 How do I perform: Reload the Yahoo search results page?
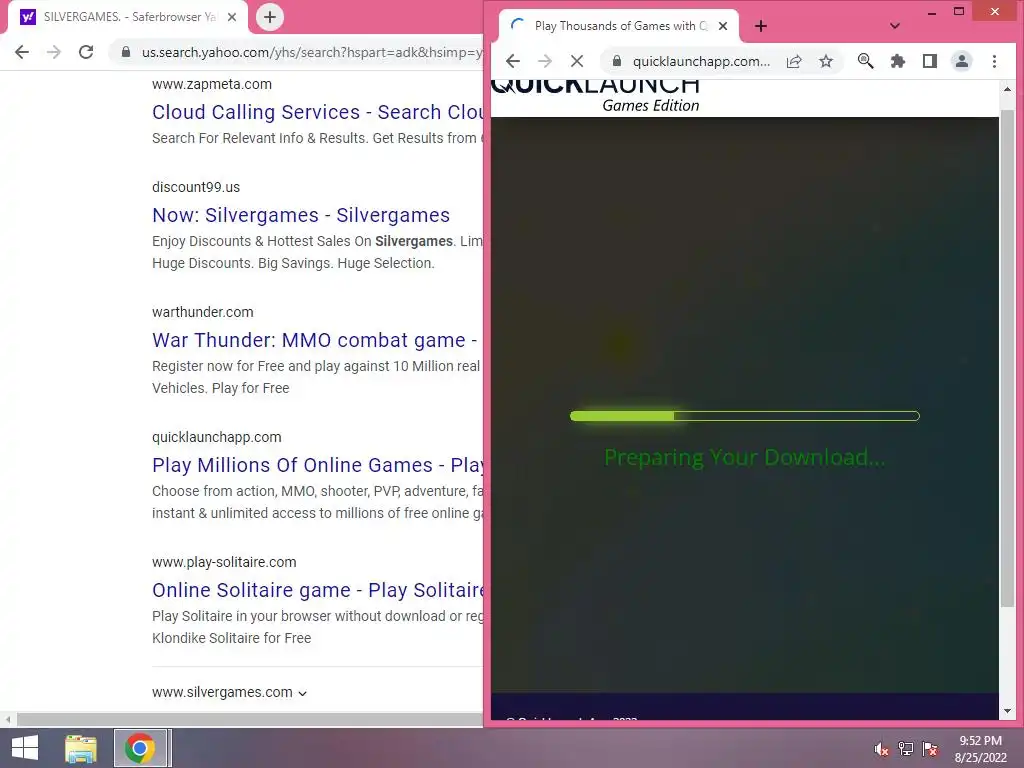point(86,52)
